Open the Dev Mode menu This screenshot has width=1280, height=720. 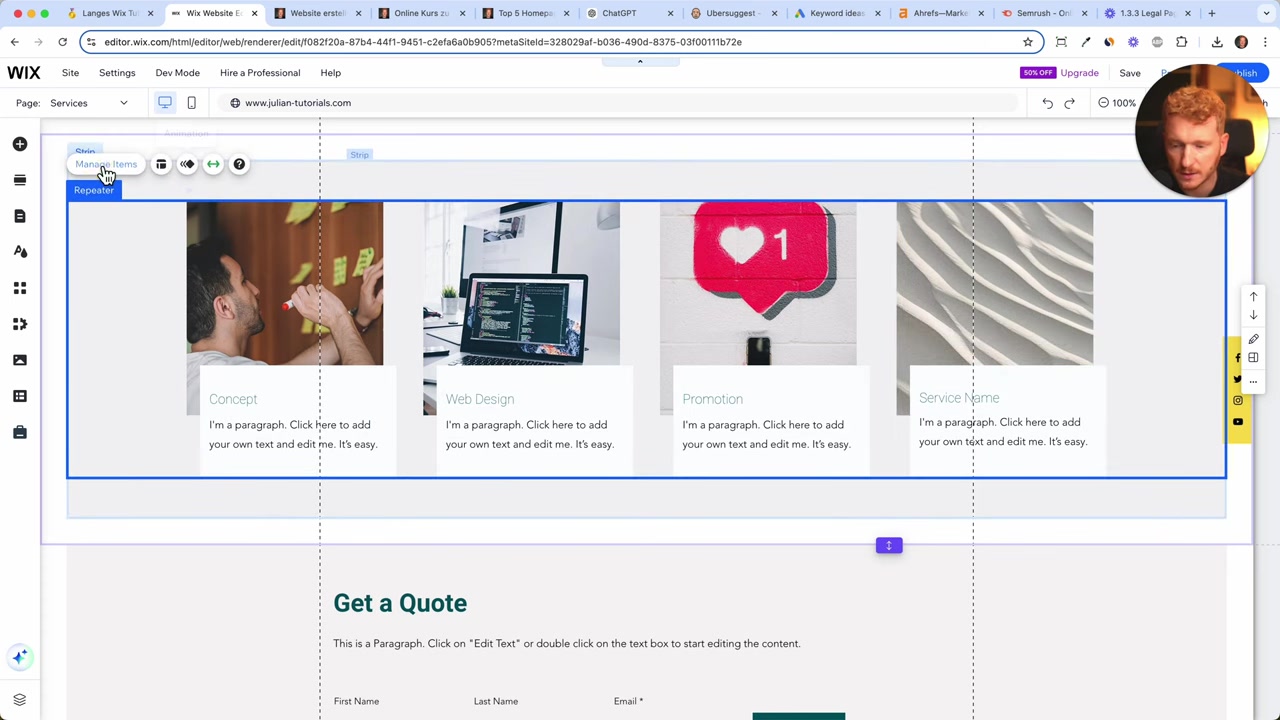pyautogui.click(x=177, y=73)
